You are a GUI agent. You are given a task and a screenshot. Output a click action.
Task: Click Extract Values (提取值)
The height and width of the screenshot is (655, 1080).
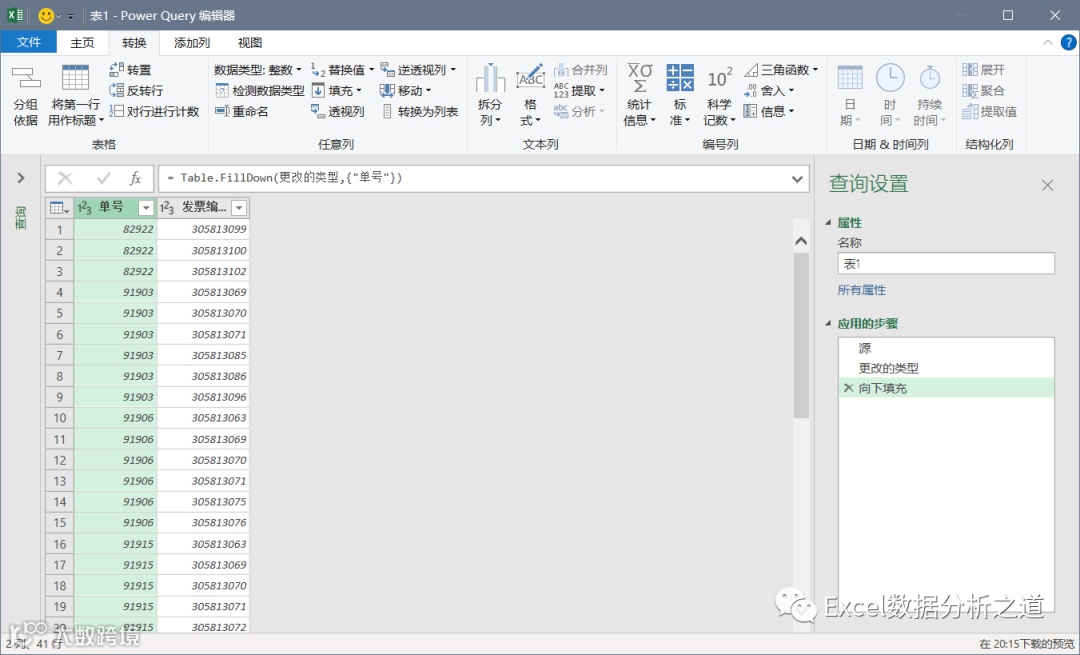[990, 111]
